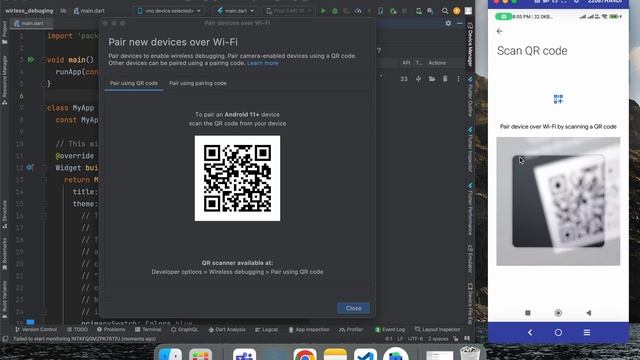Hide the Device Manager panel via minus icon

point(460,23)
